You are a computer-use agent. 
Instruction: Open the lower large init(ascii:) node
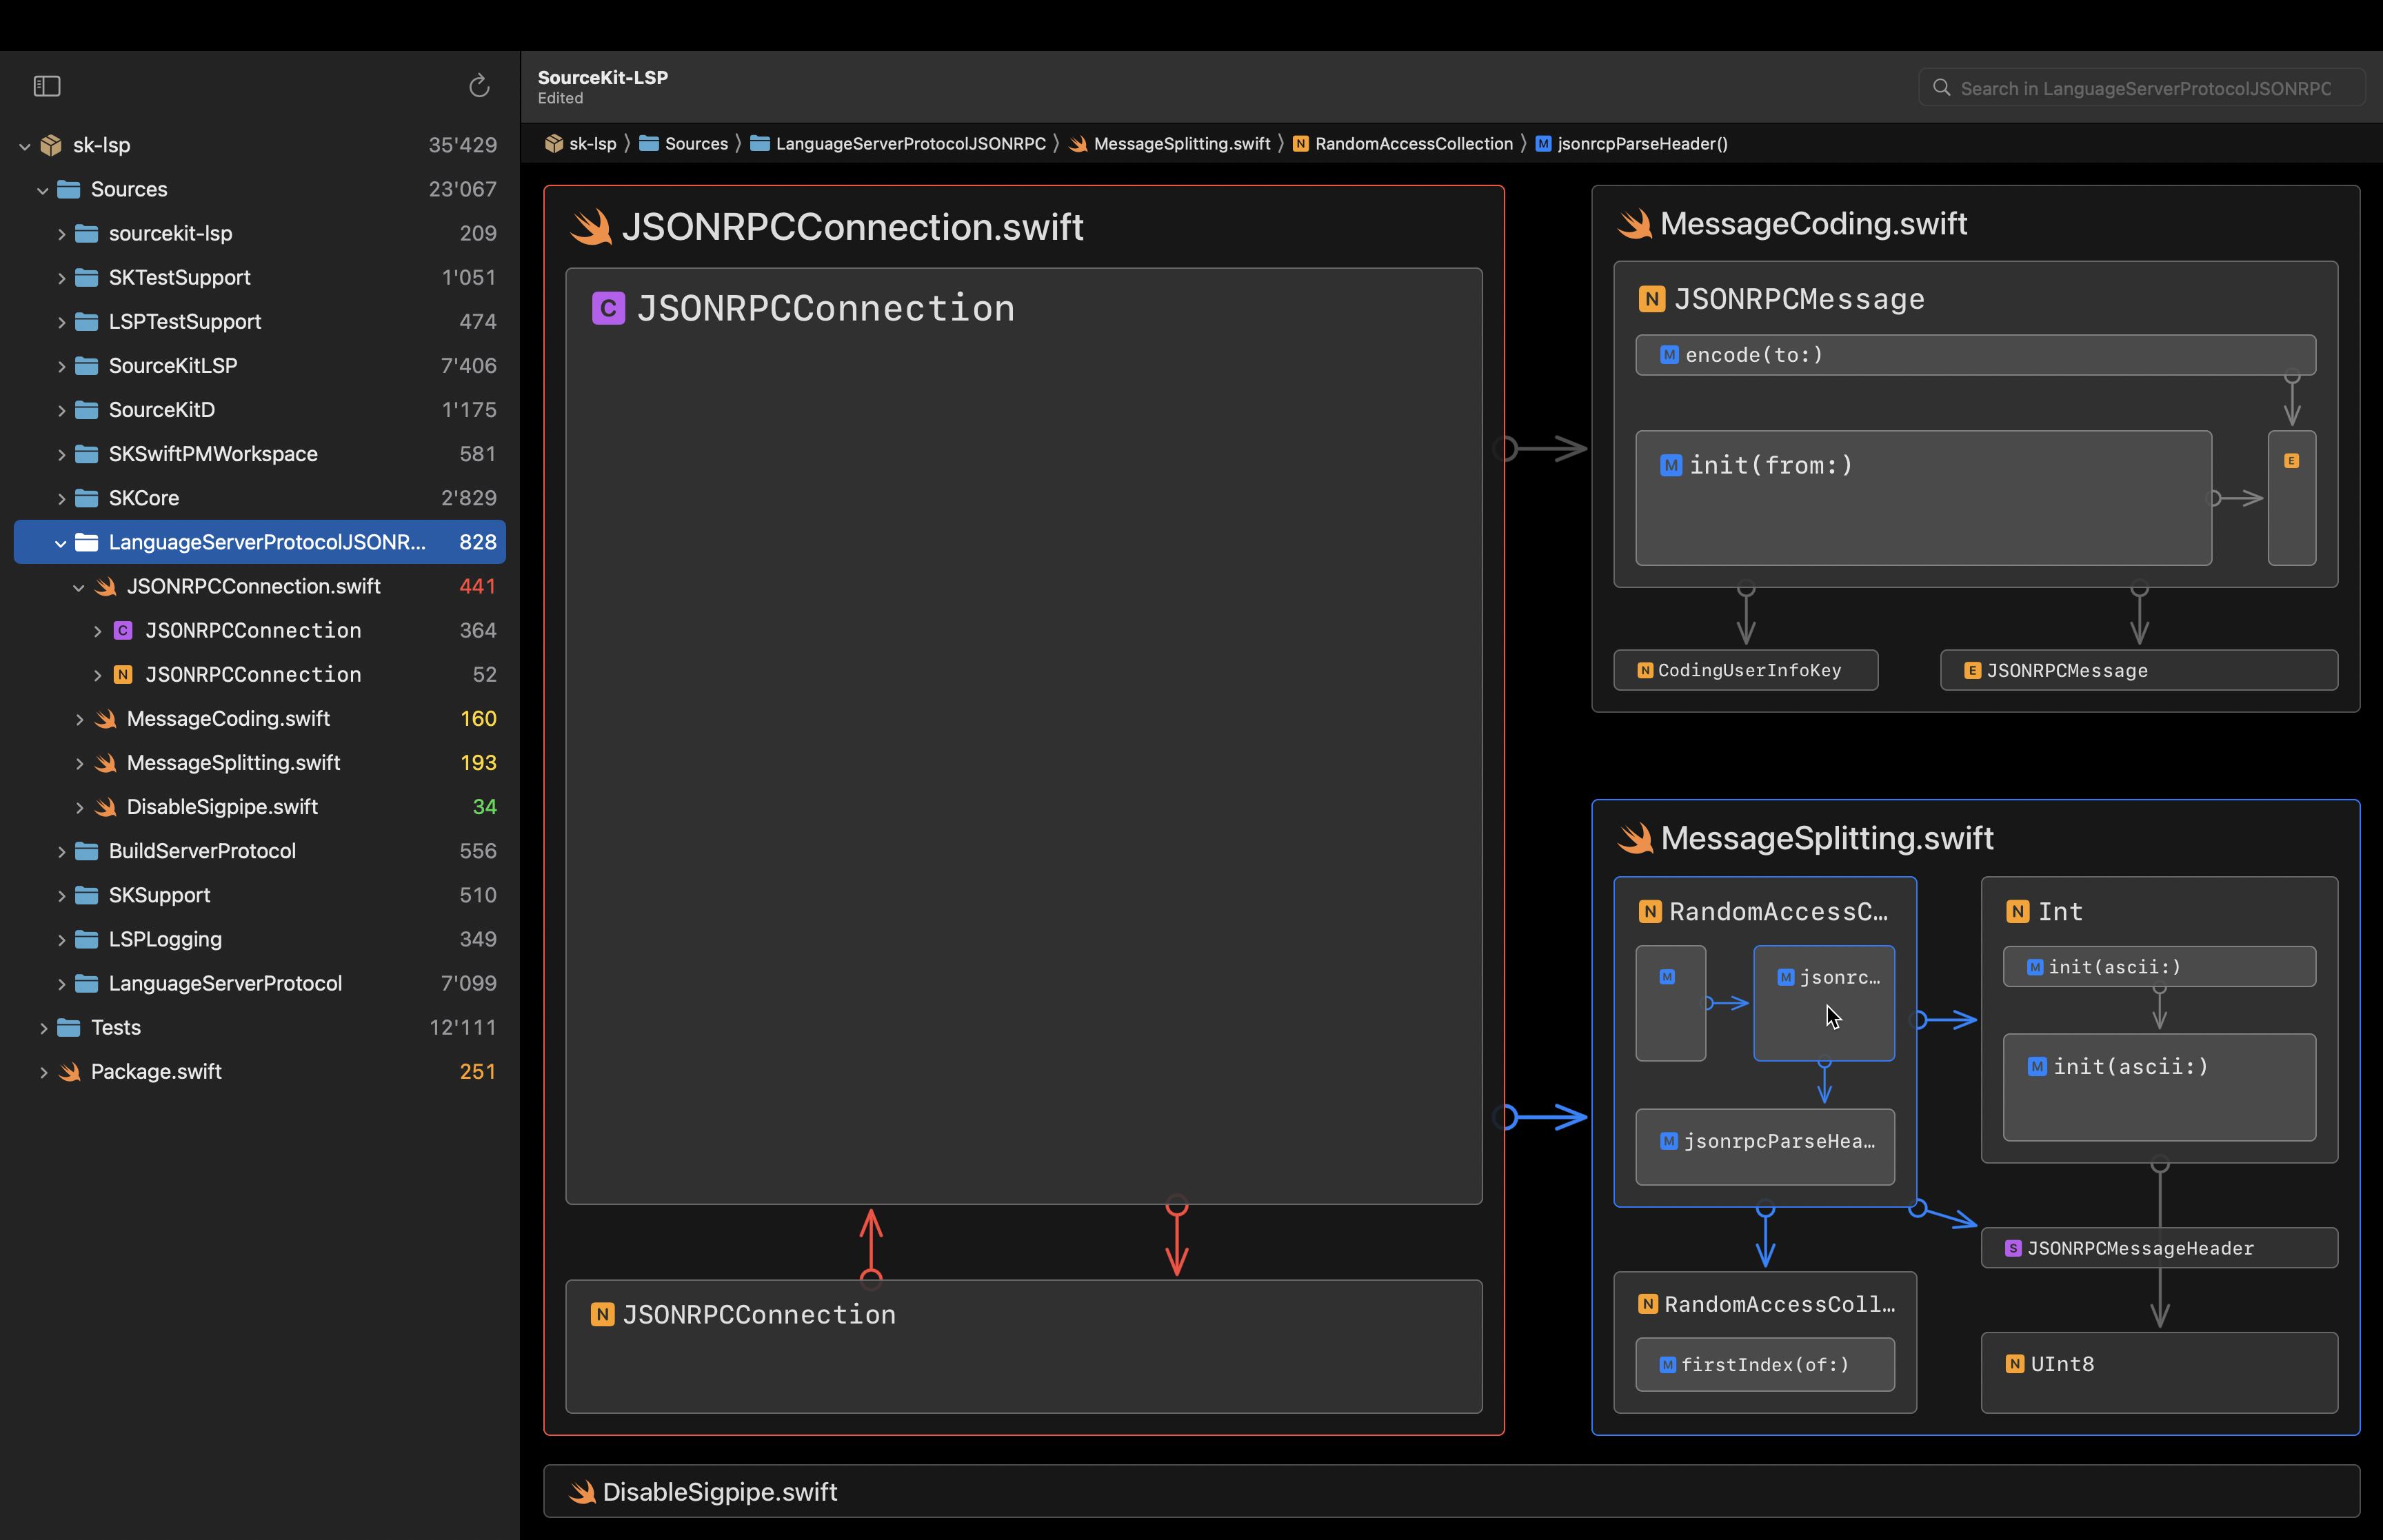point(2160,1087)
